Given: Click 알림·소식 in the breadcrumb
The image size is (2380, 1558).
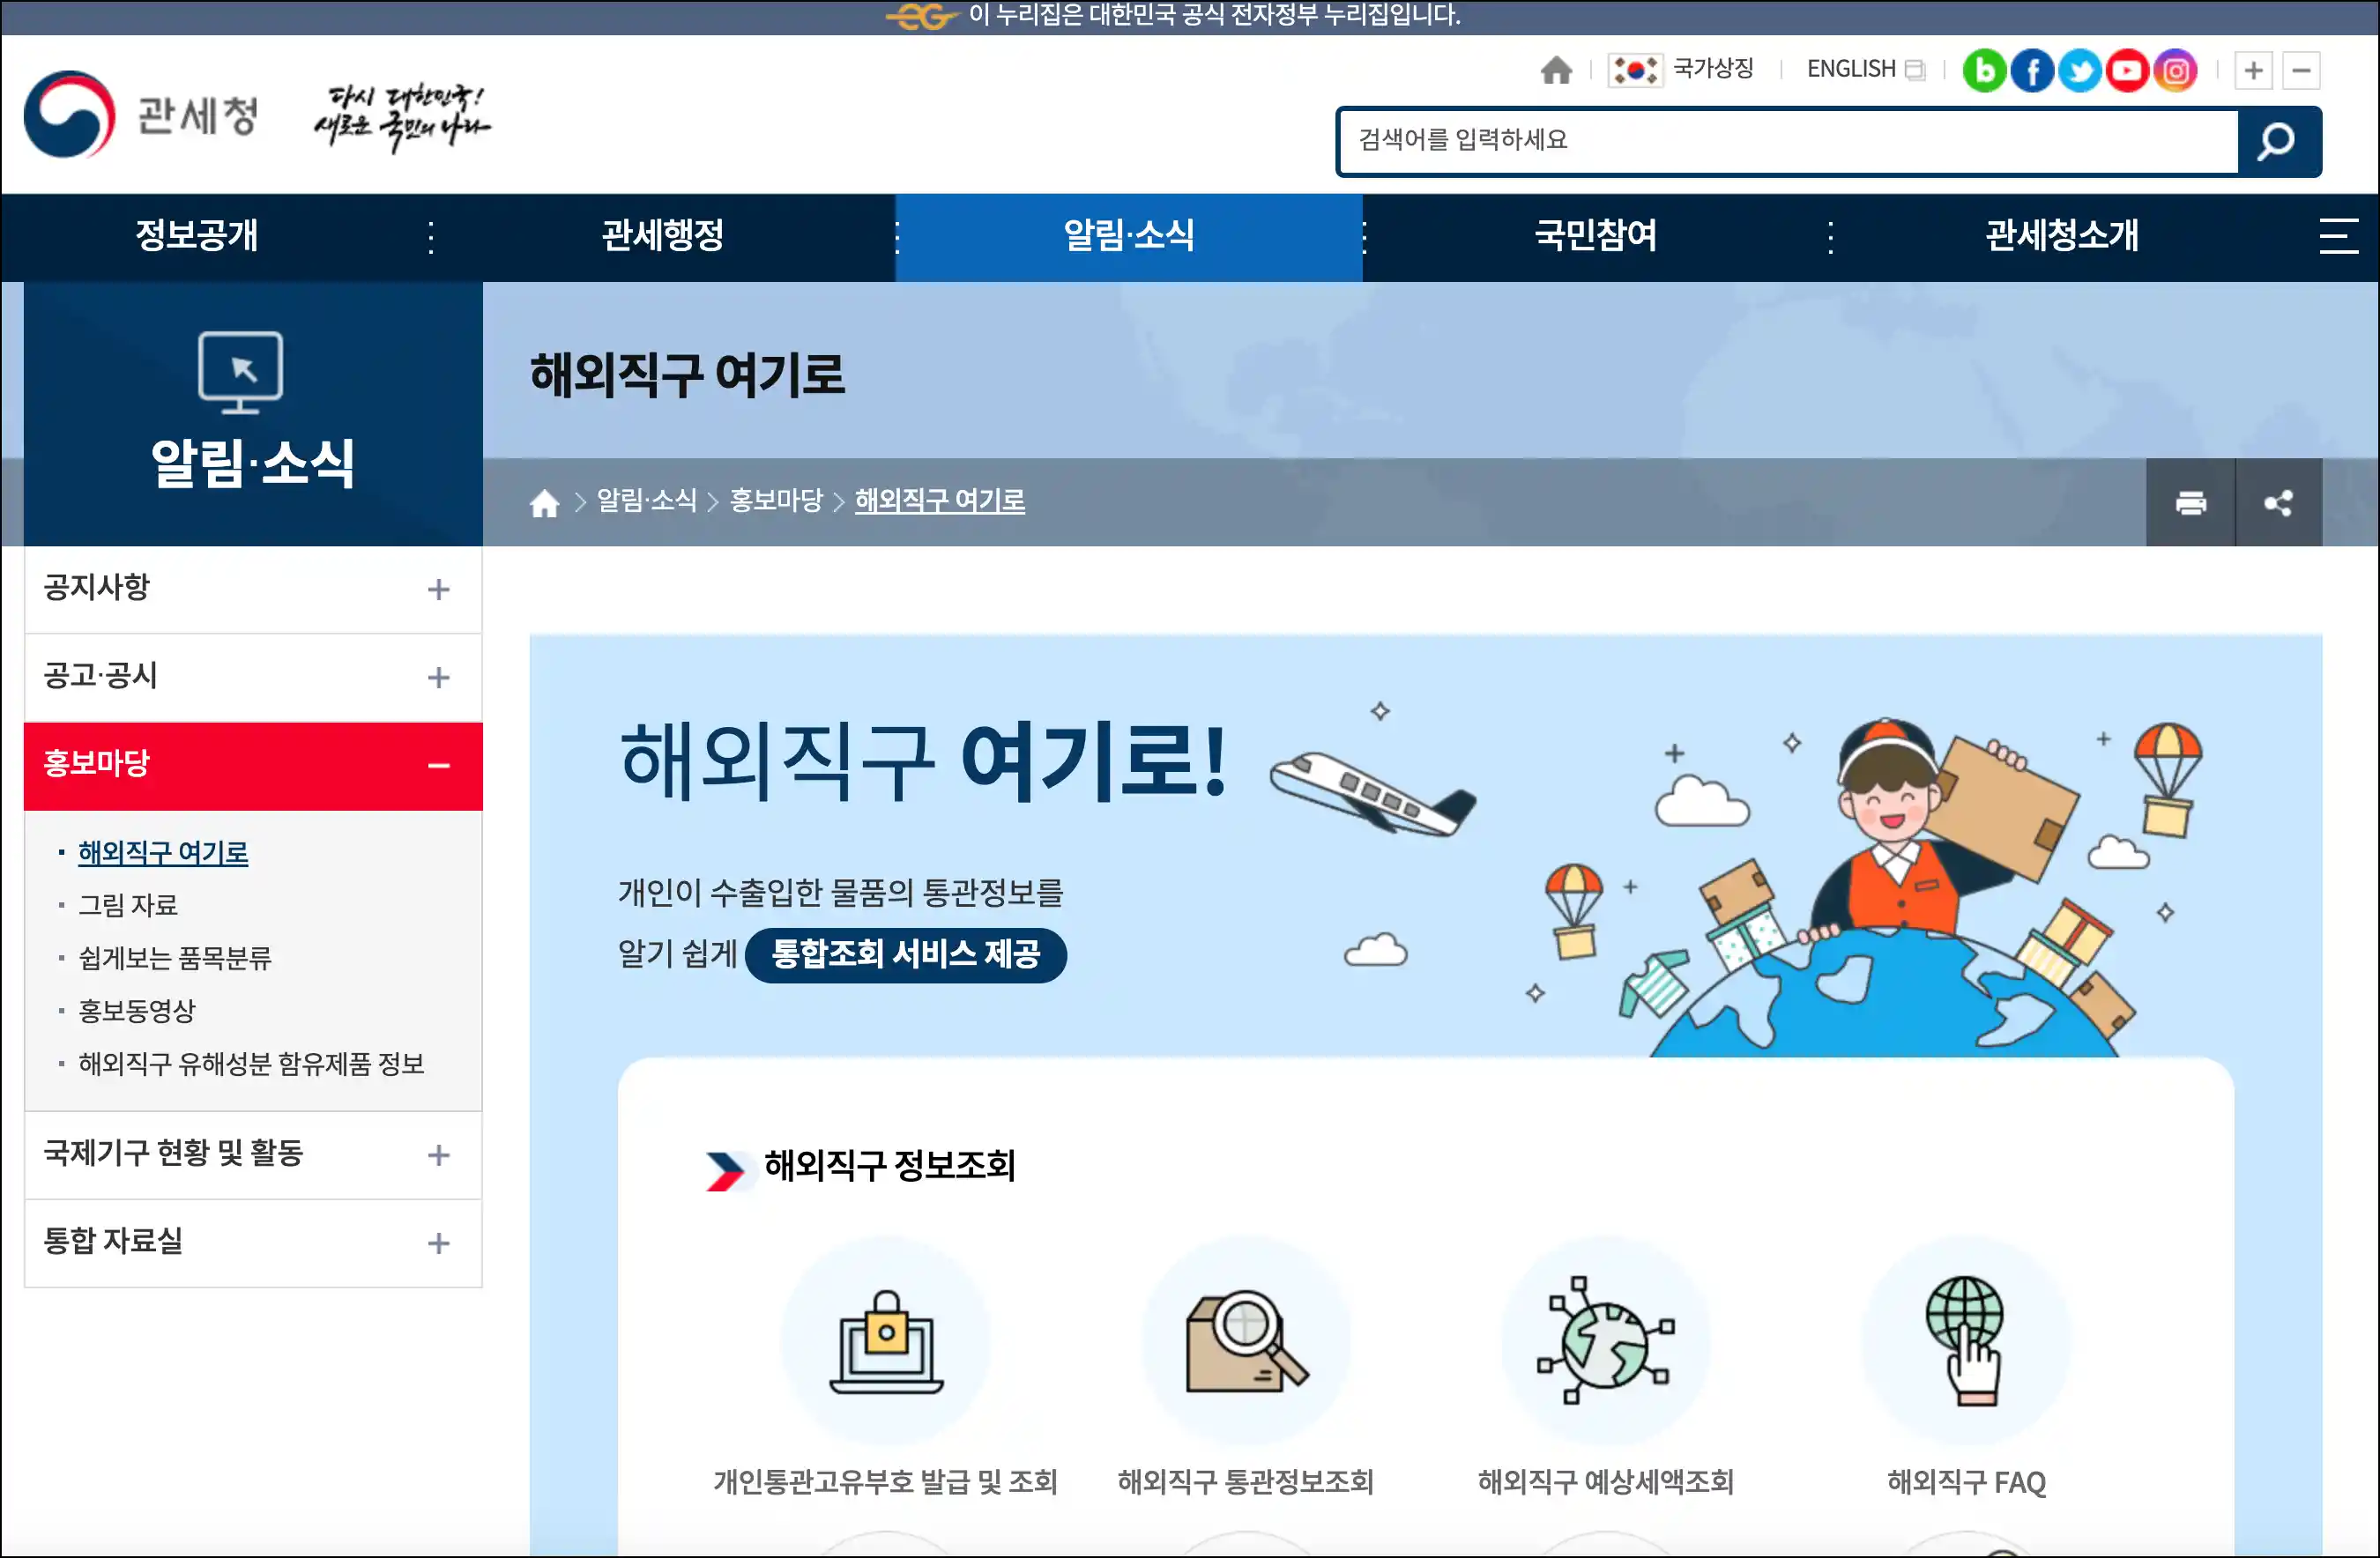Looking at the screenshot, I should click(646, 501).
